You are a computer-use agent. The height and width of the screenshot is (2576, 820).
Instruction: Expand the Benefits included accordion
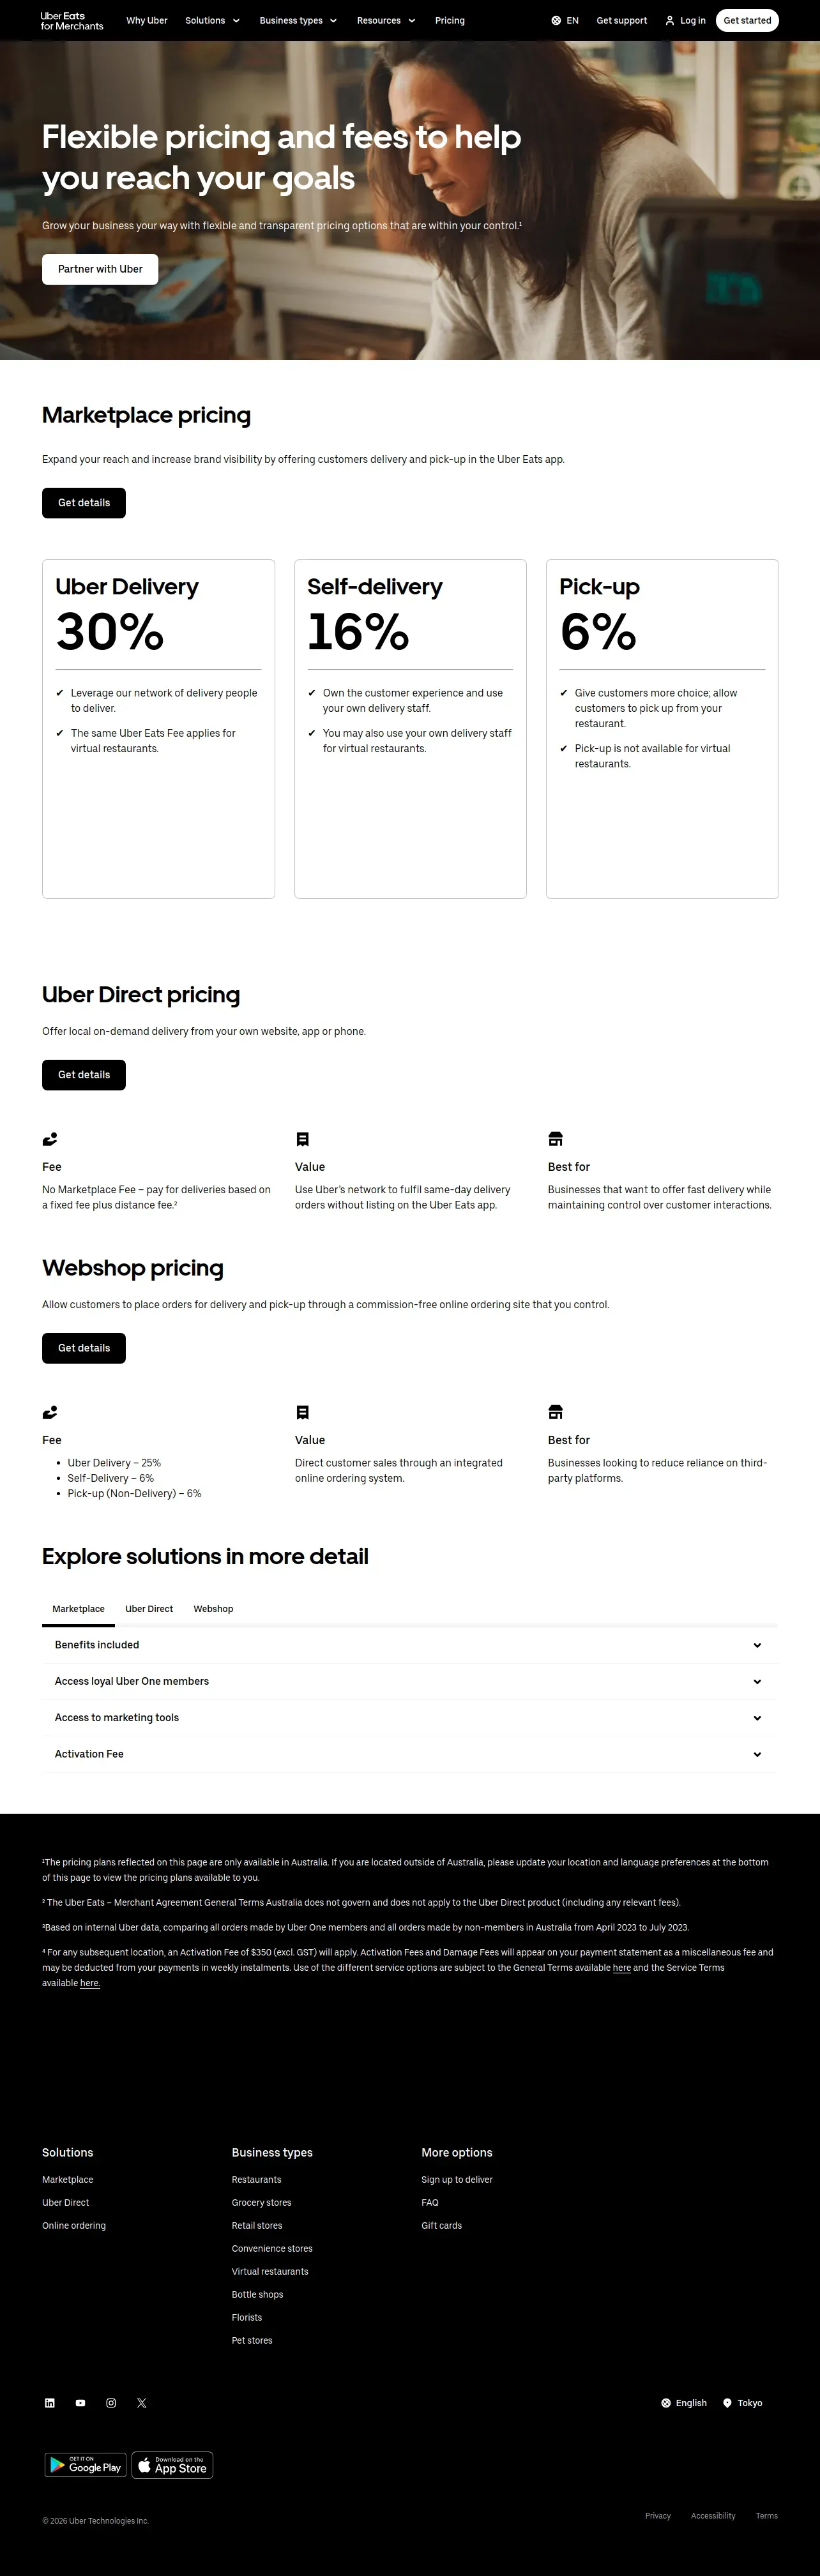point(409,1644)
